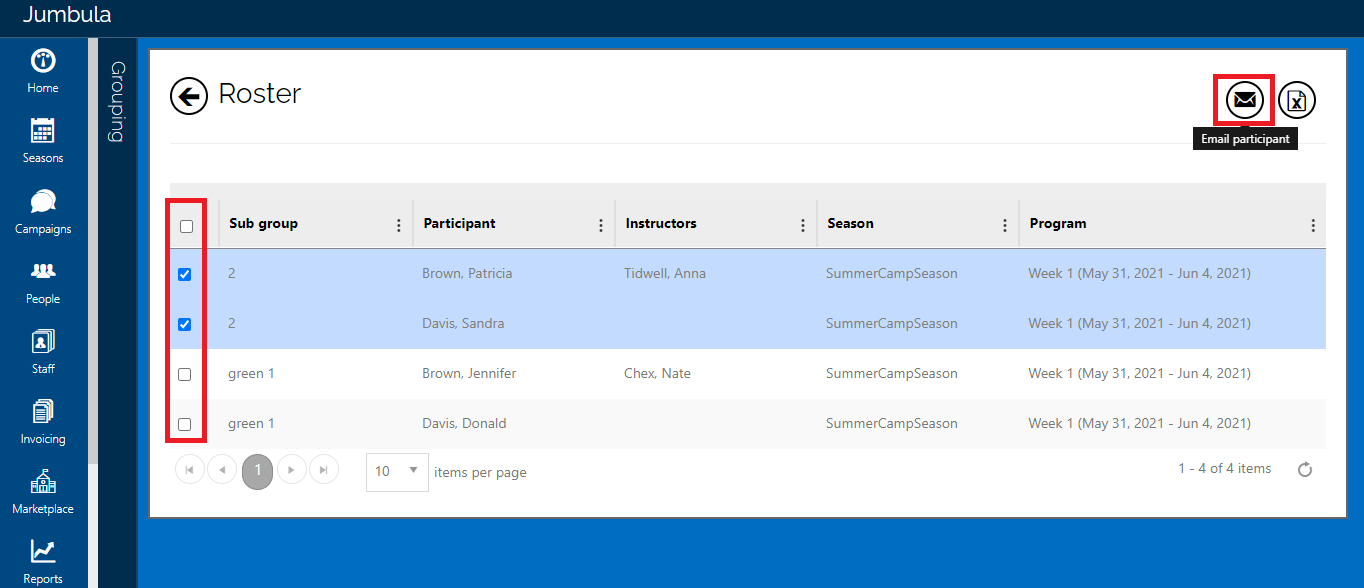Click the Excel export icon
The height and width of the screenshot is (588, 1364).
pyautogui.click(x=1297, y=100)
